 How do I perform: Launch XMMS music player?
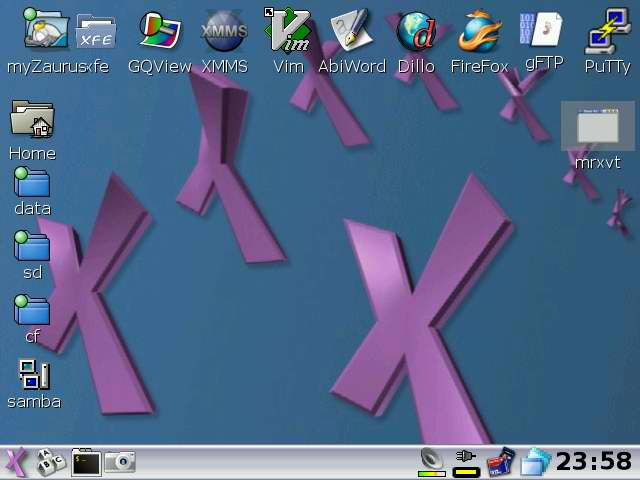click(224, 32)
